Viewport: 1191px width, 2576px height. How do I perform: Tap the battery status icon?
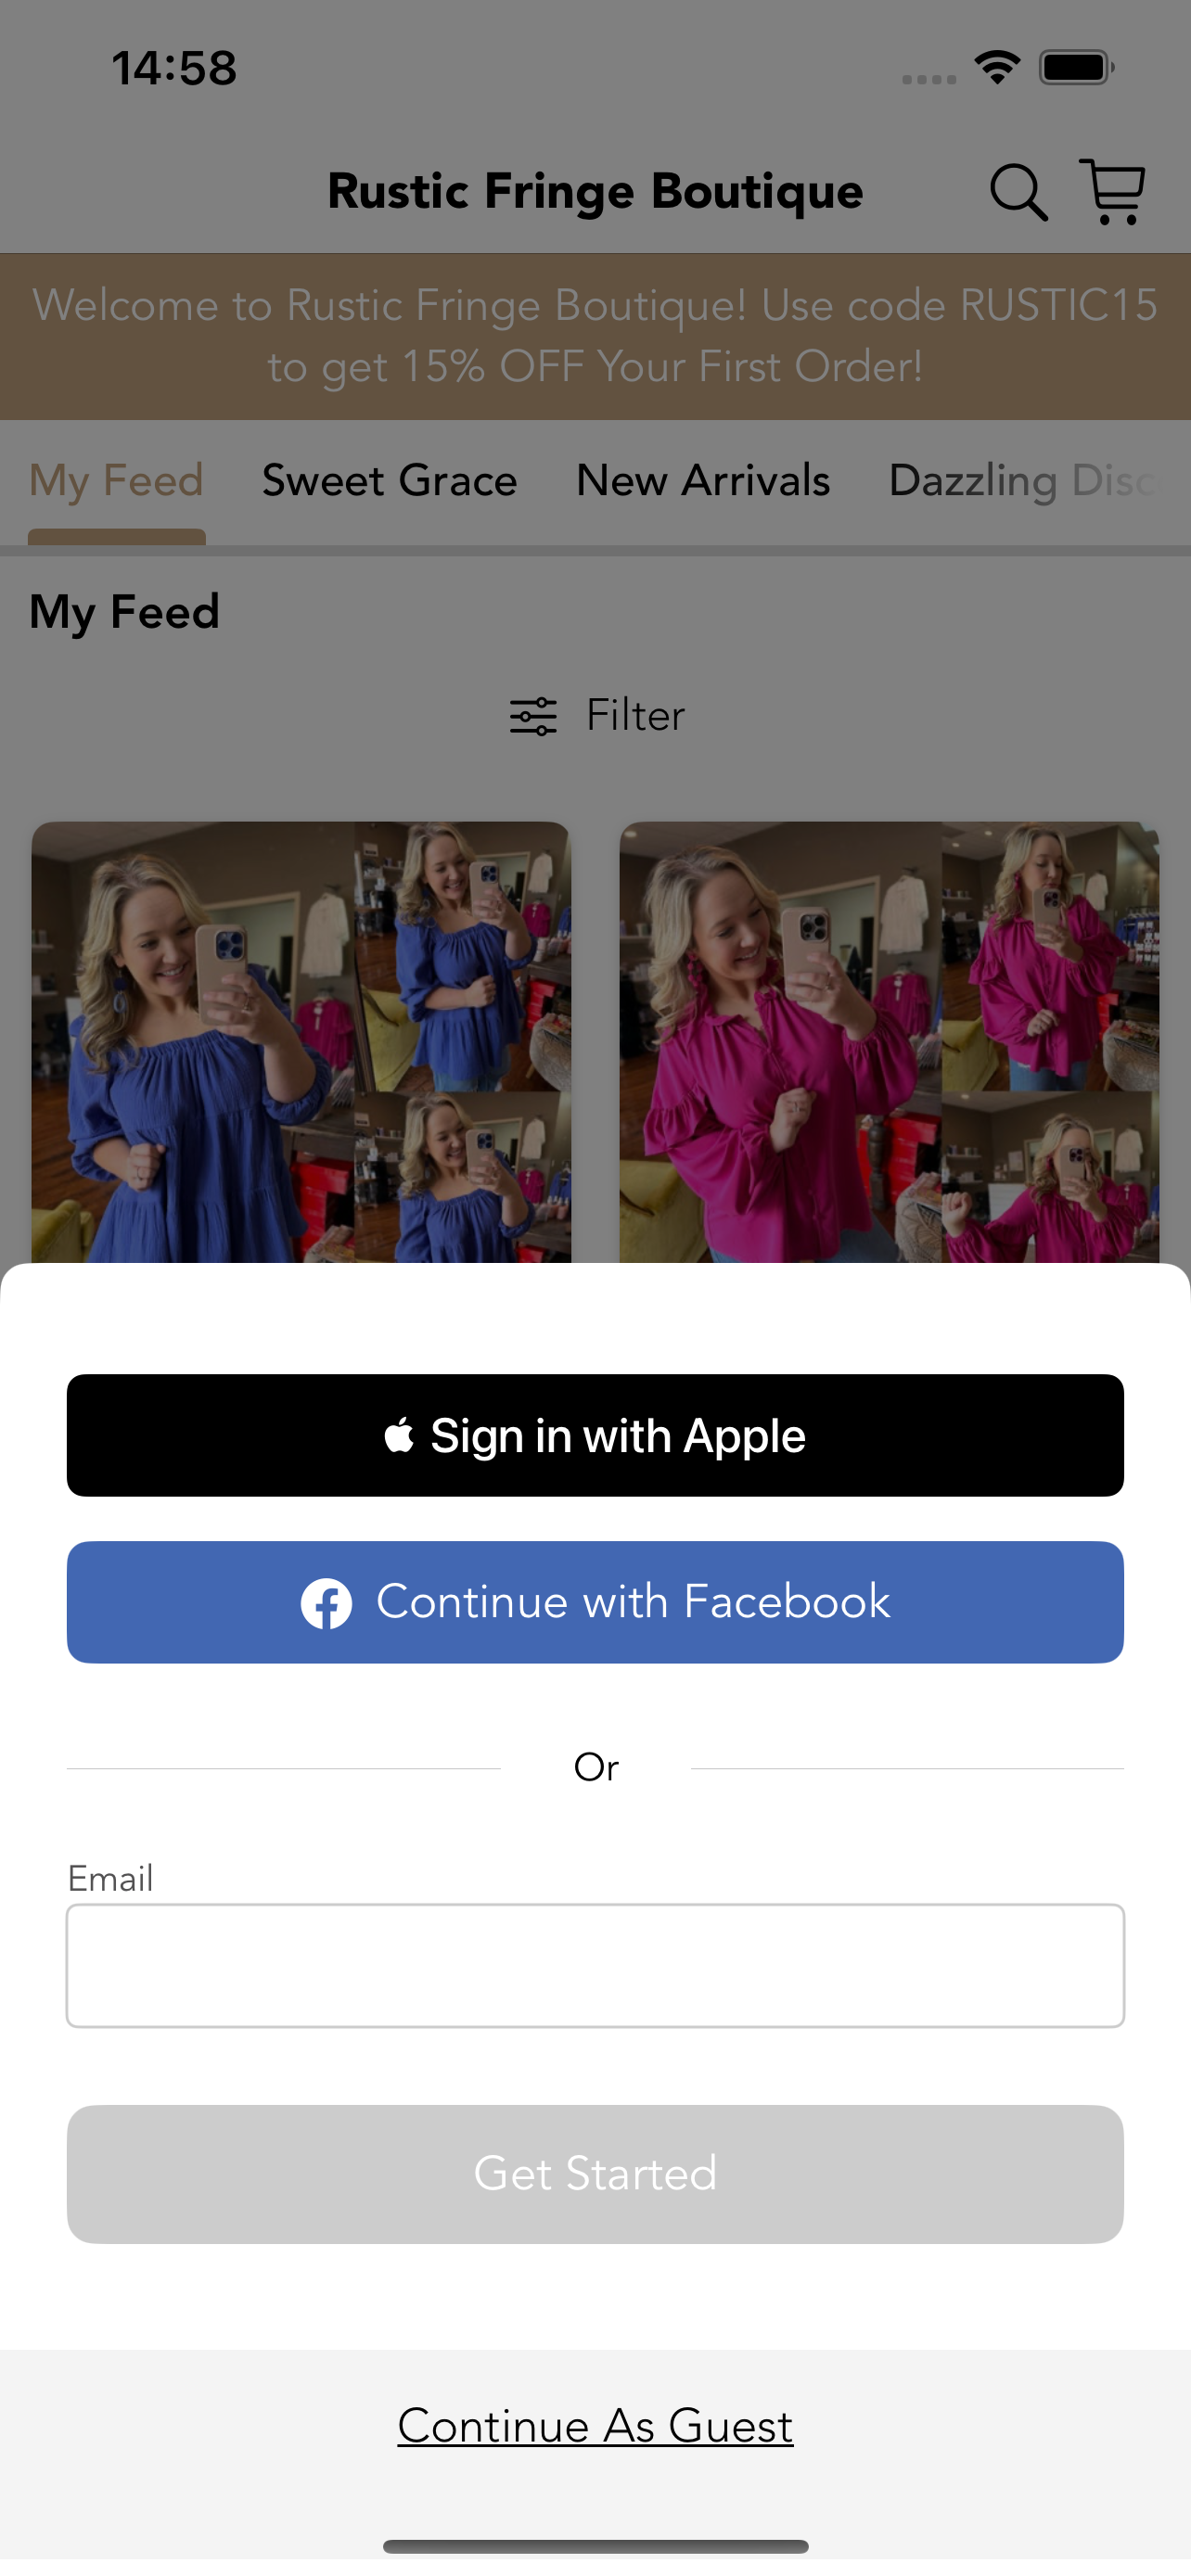click(x=1076, y=67)
